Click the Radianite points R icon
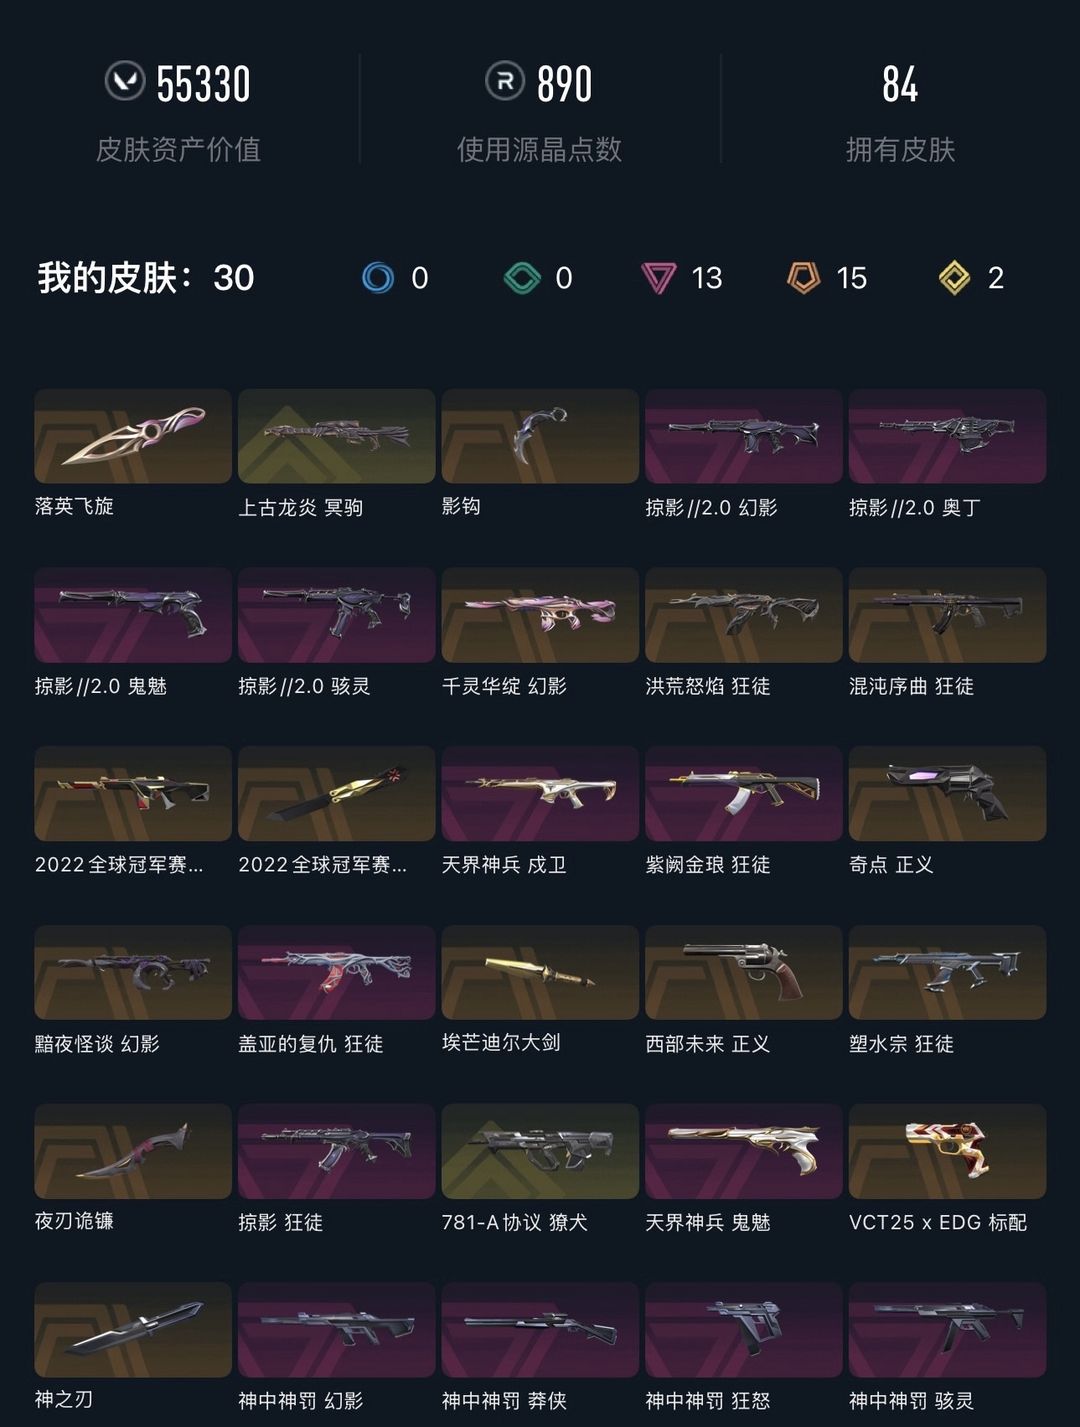 [505, 81]
